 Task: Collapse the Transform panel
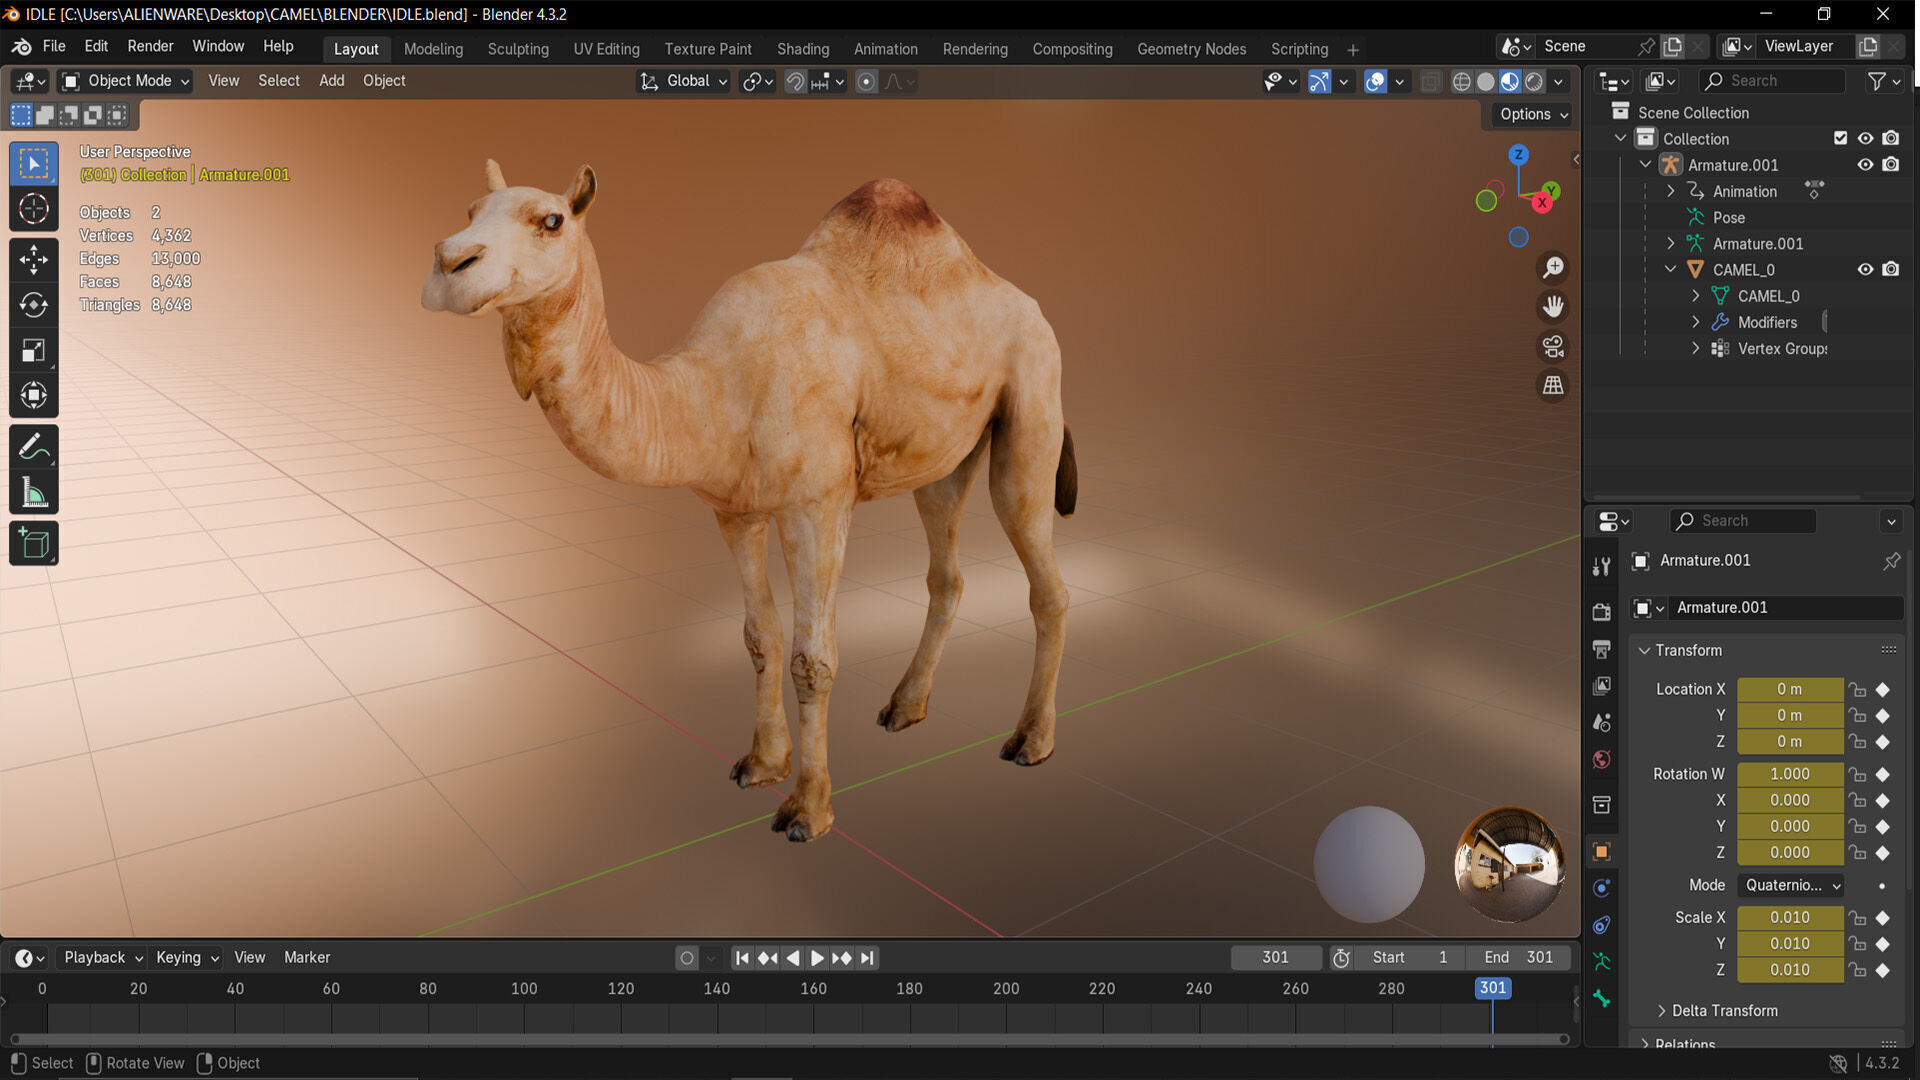(x=1644, y=650)
